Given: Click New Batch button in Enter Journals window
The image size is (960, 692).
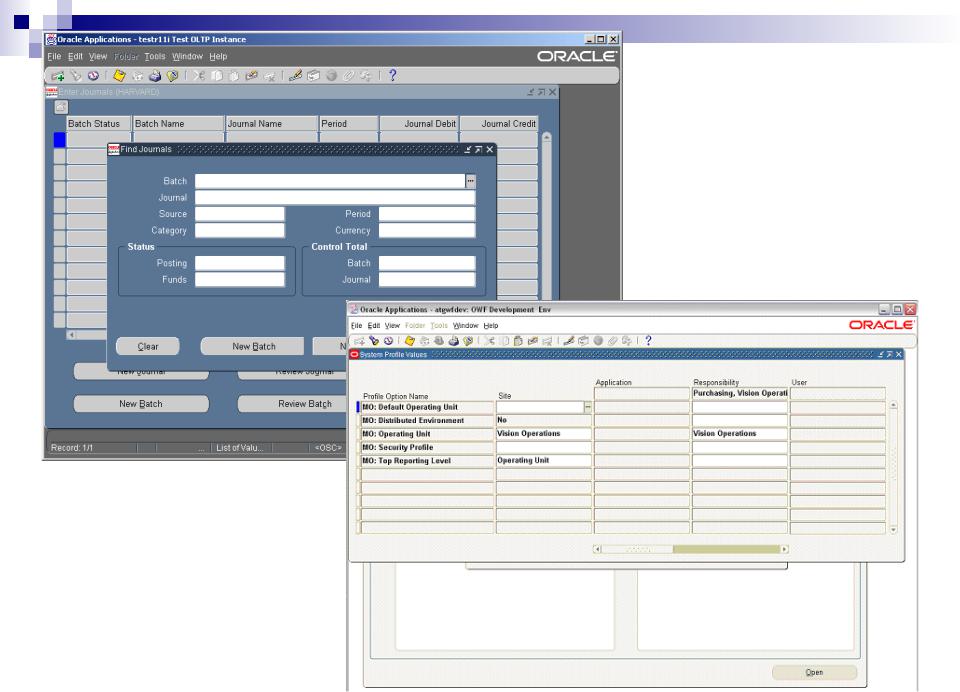Looking at the screenshot, I should tap(141, 404).
